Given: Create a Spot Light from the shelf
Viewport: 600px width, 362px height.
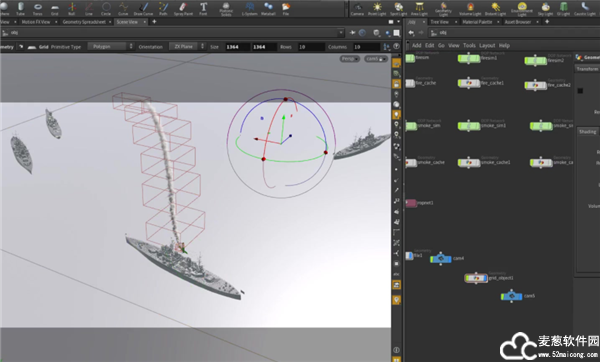Looking at the screenshot, I should 398,8.
